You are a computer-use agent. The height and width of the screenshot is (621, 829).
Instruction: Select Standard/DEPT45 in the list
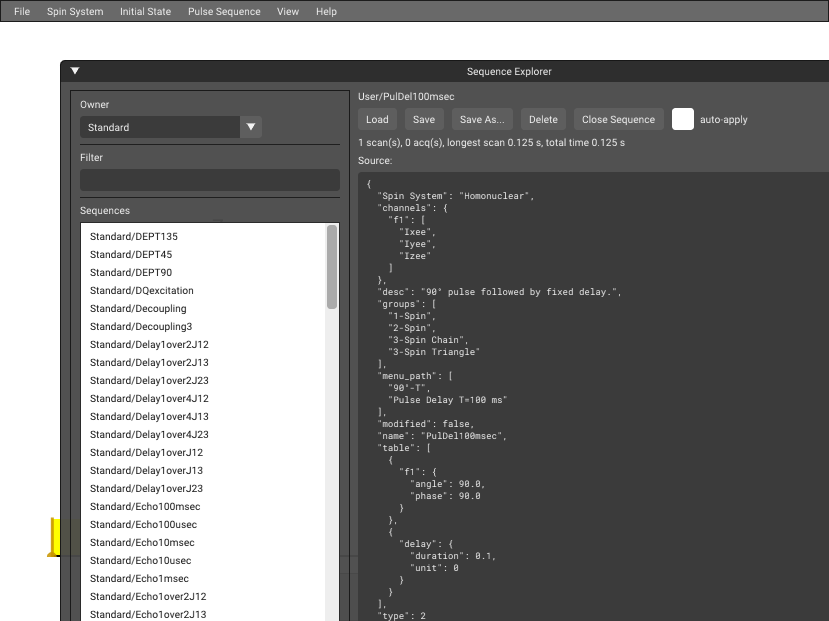(x=131, y=254)
